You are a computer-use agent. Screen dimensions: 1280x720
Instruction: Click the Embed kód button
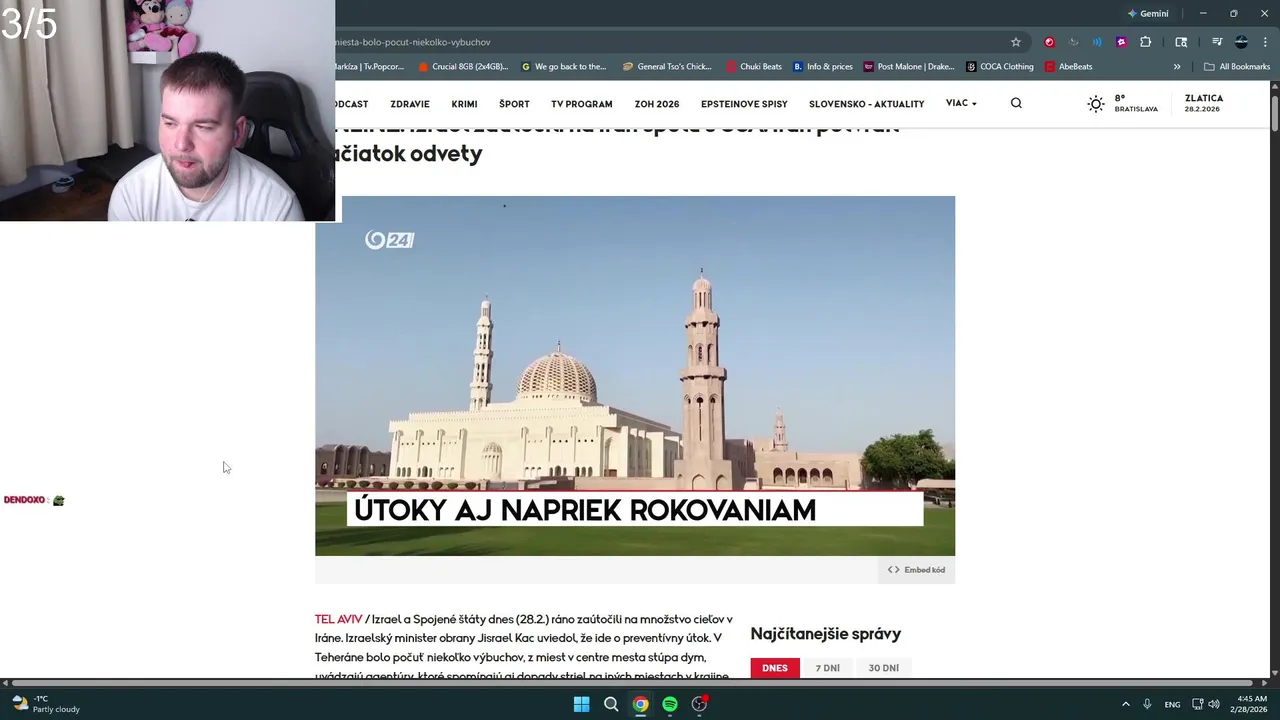916,570
